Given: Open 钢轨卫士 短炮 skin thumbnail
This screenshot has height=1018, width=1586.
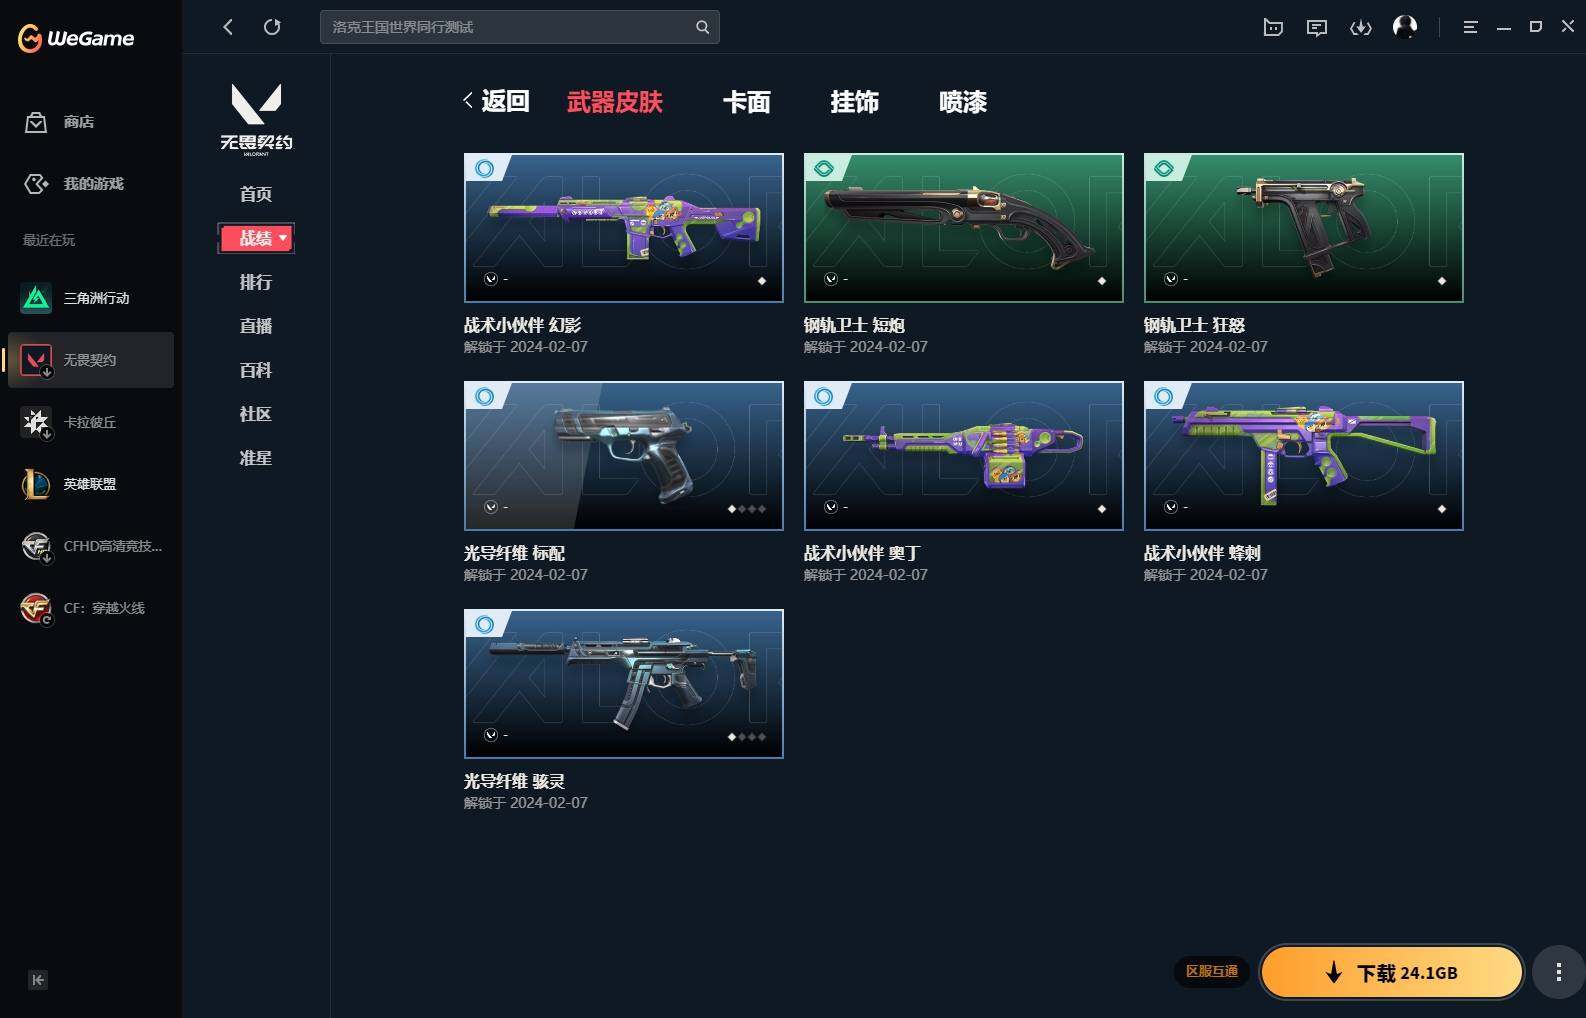Looking at the screenshot, I should click(x=964, y=228).
